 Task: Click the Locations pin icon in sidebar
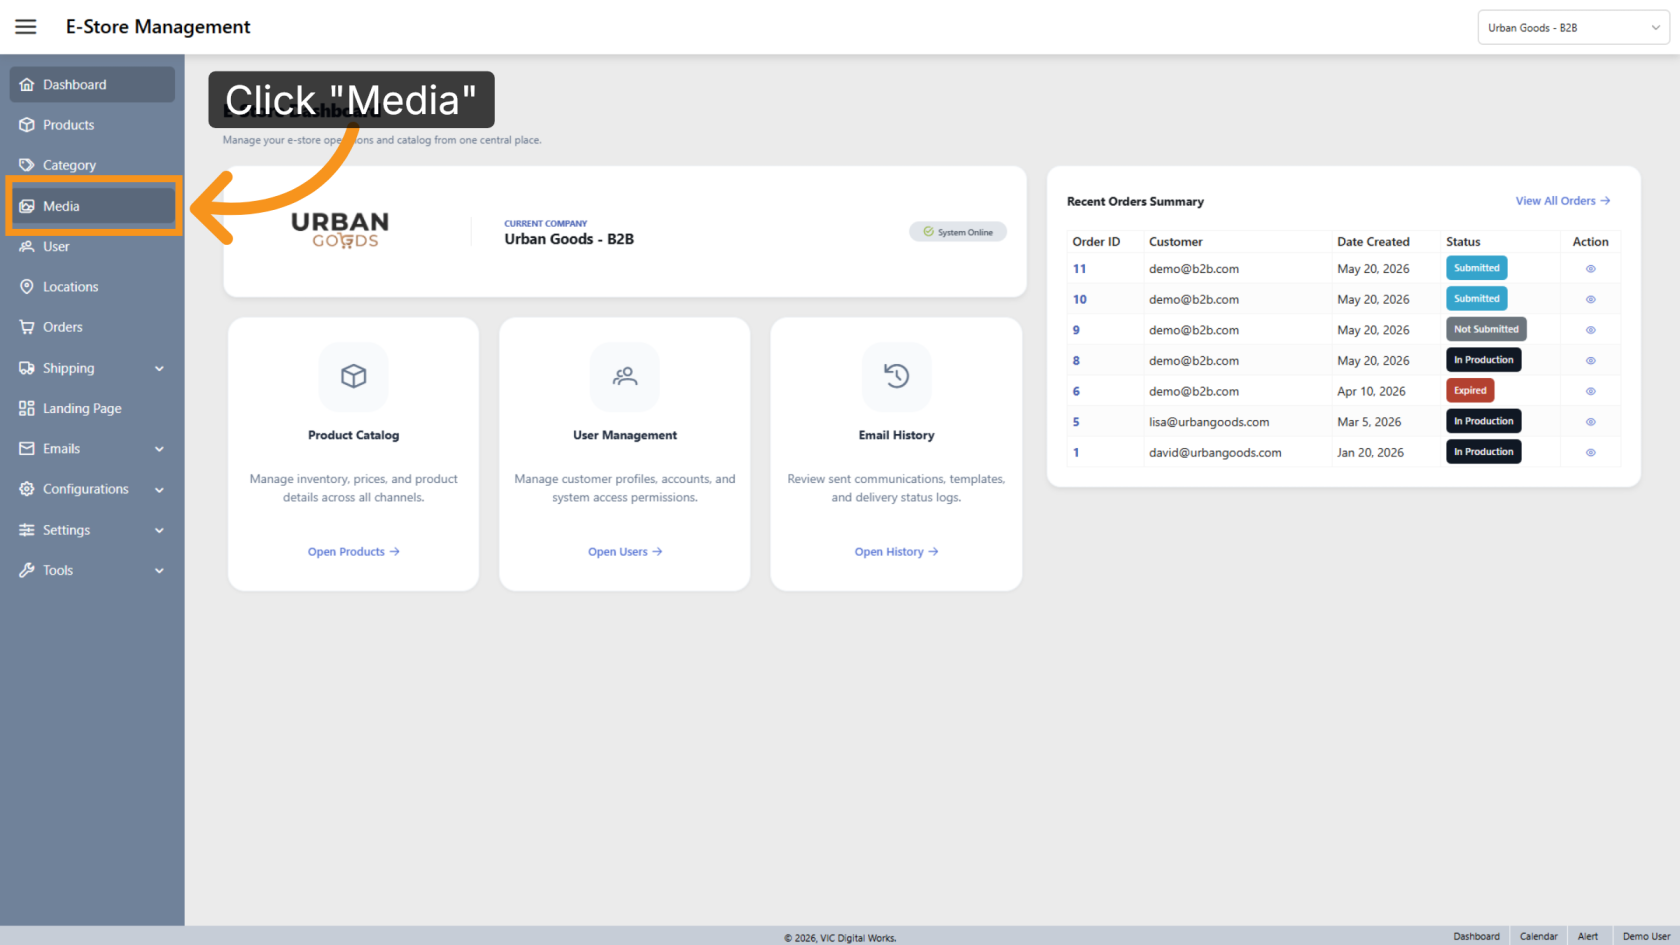tap(27, 287)
